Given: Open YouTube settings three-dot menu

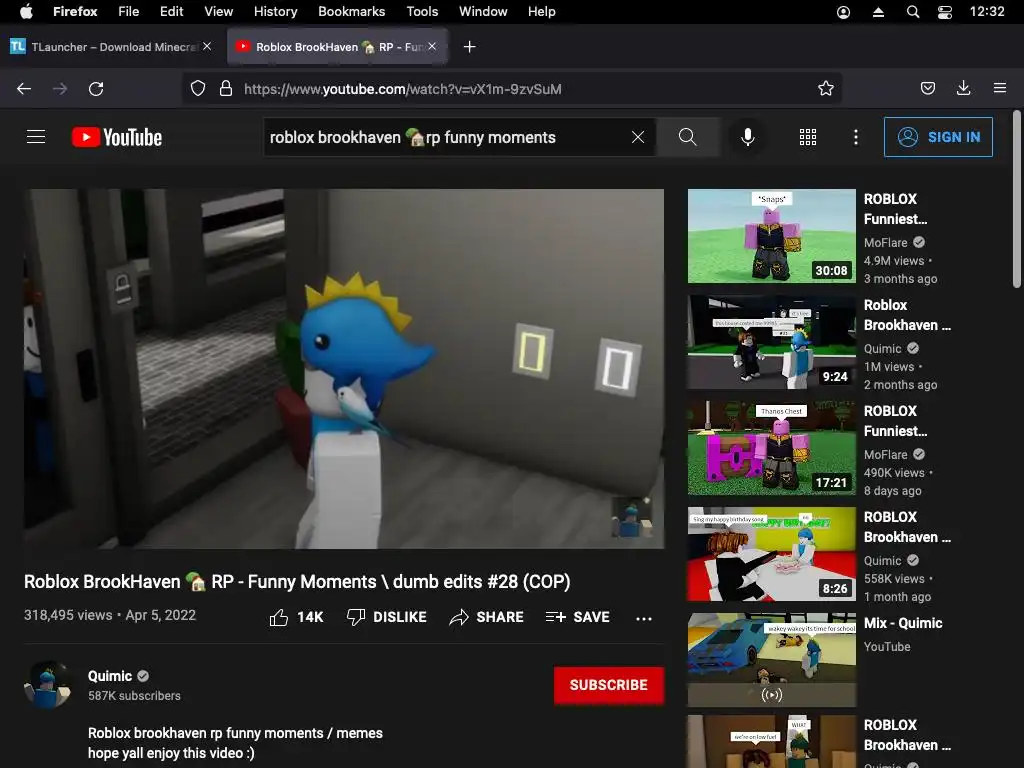Looking at the screenshot, I should 856,137.
